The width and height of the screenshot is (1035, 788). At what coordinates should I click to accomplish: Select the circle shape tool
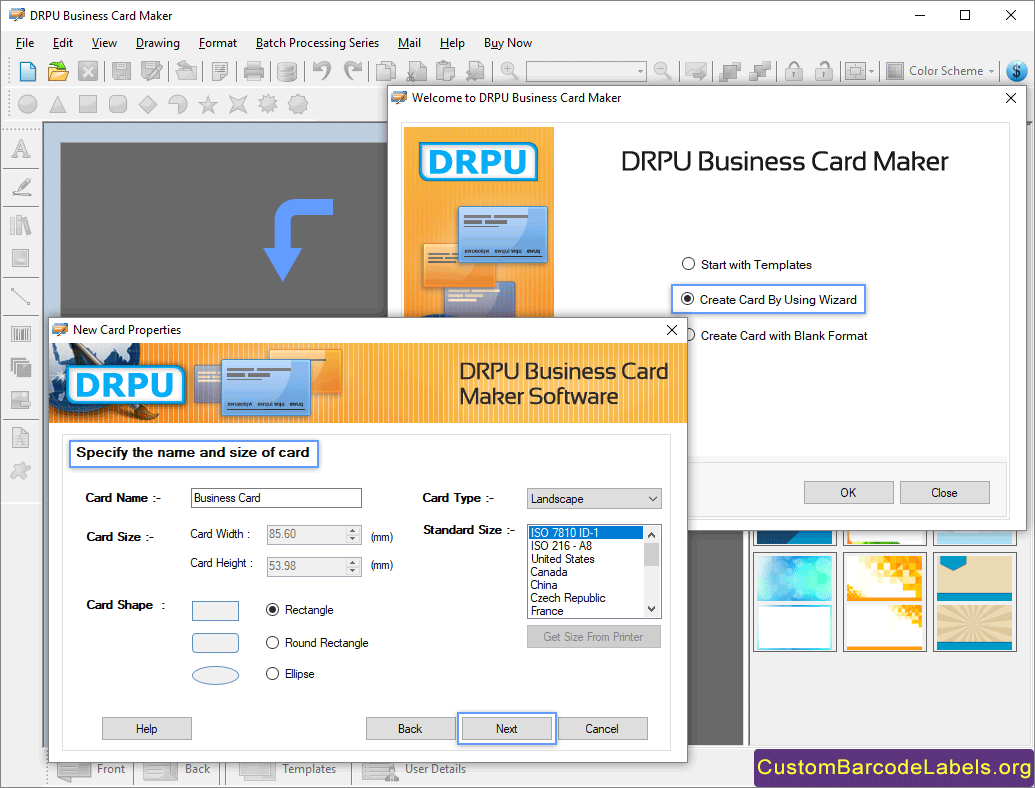[28, 104]
